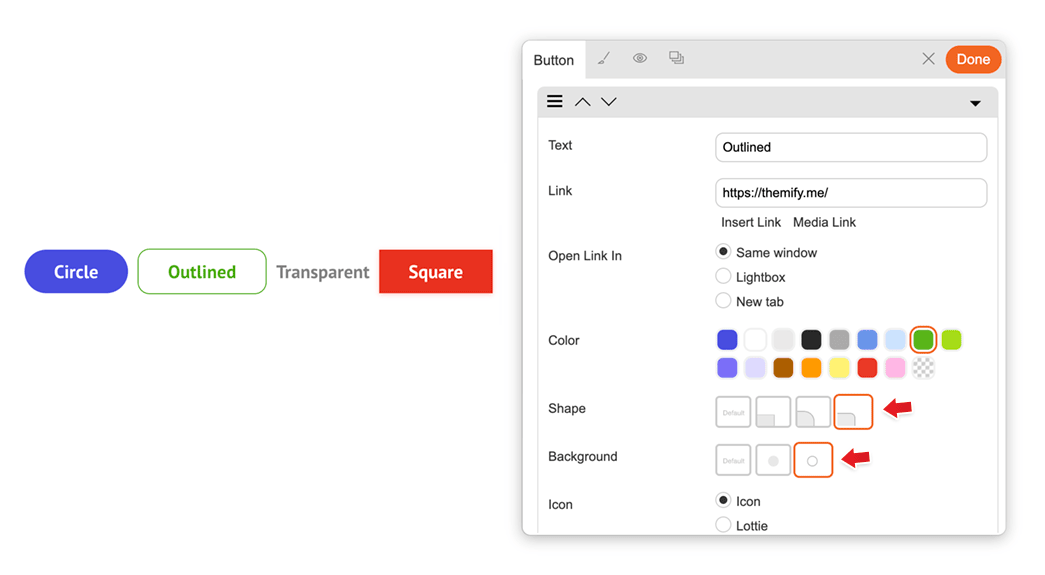Click the orange Done button
Screen dimensions: 1045x575
973,59
